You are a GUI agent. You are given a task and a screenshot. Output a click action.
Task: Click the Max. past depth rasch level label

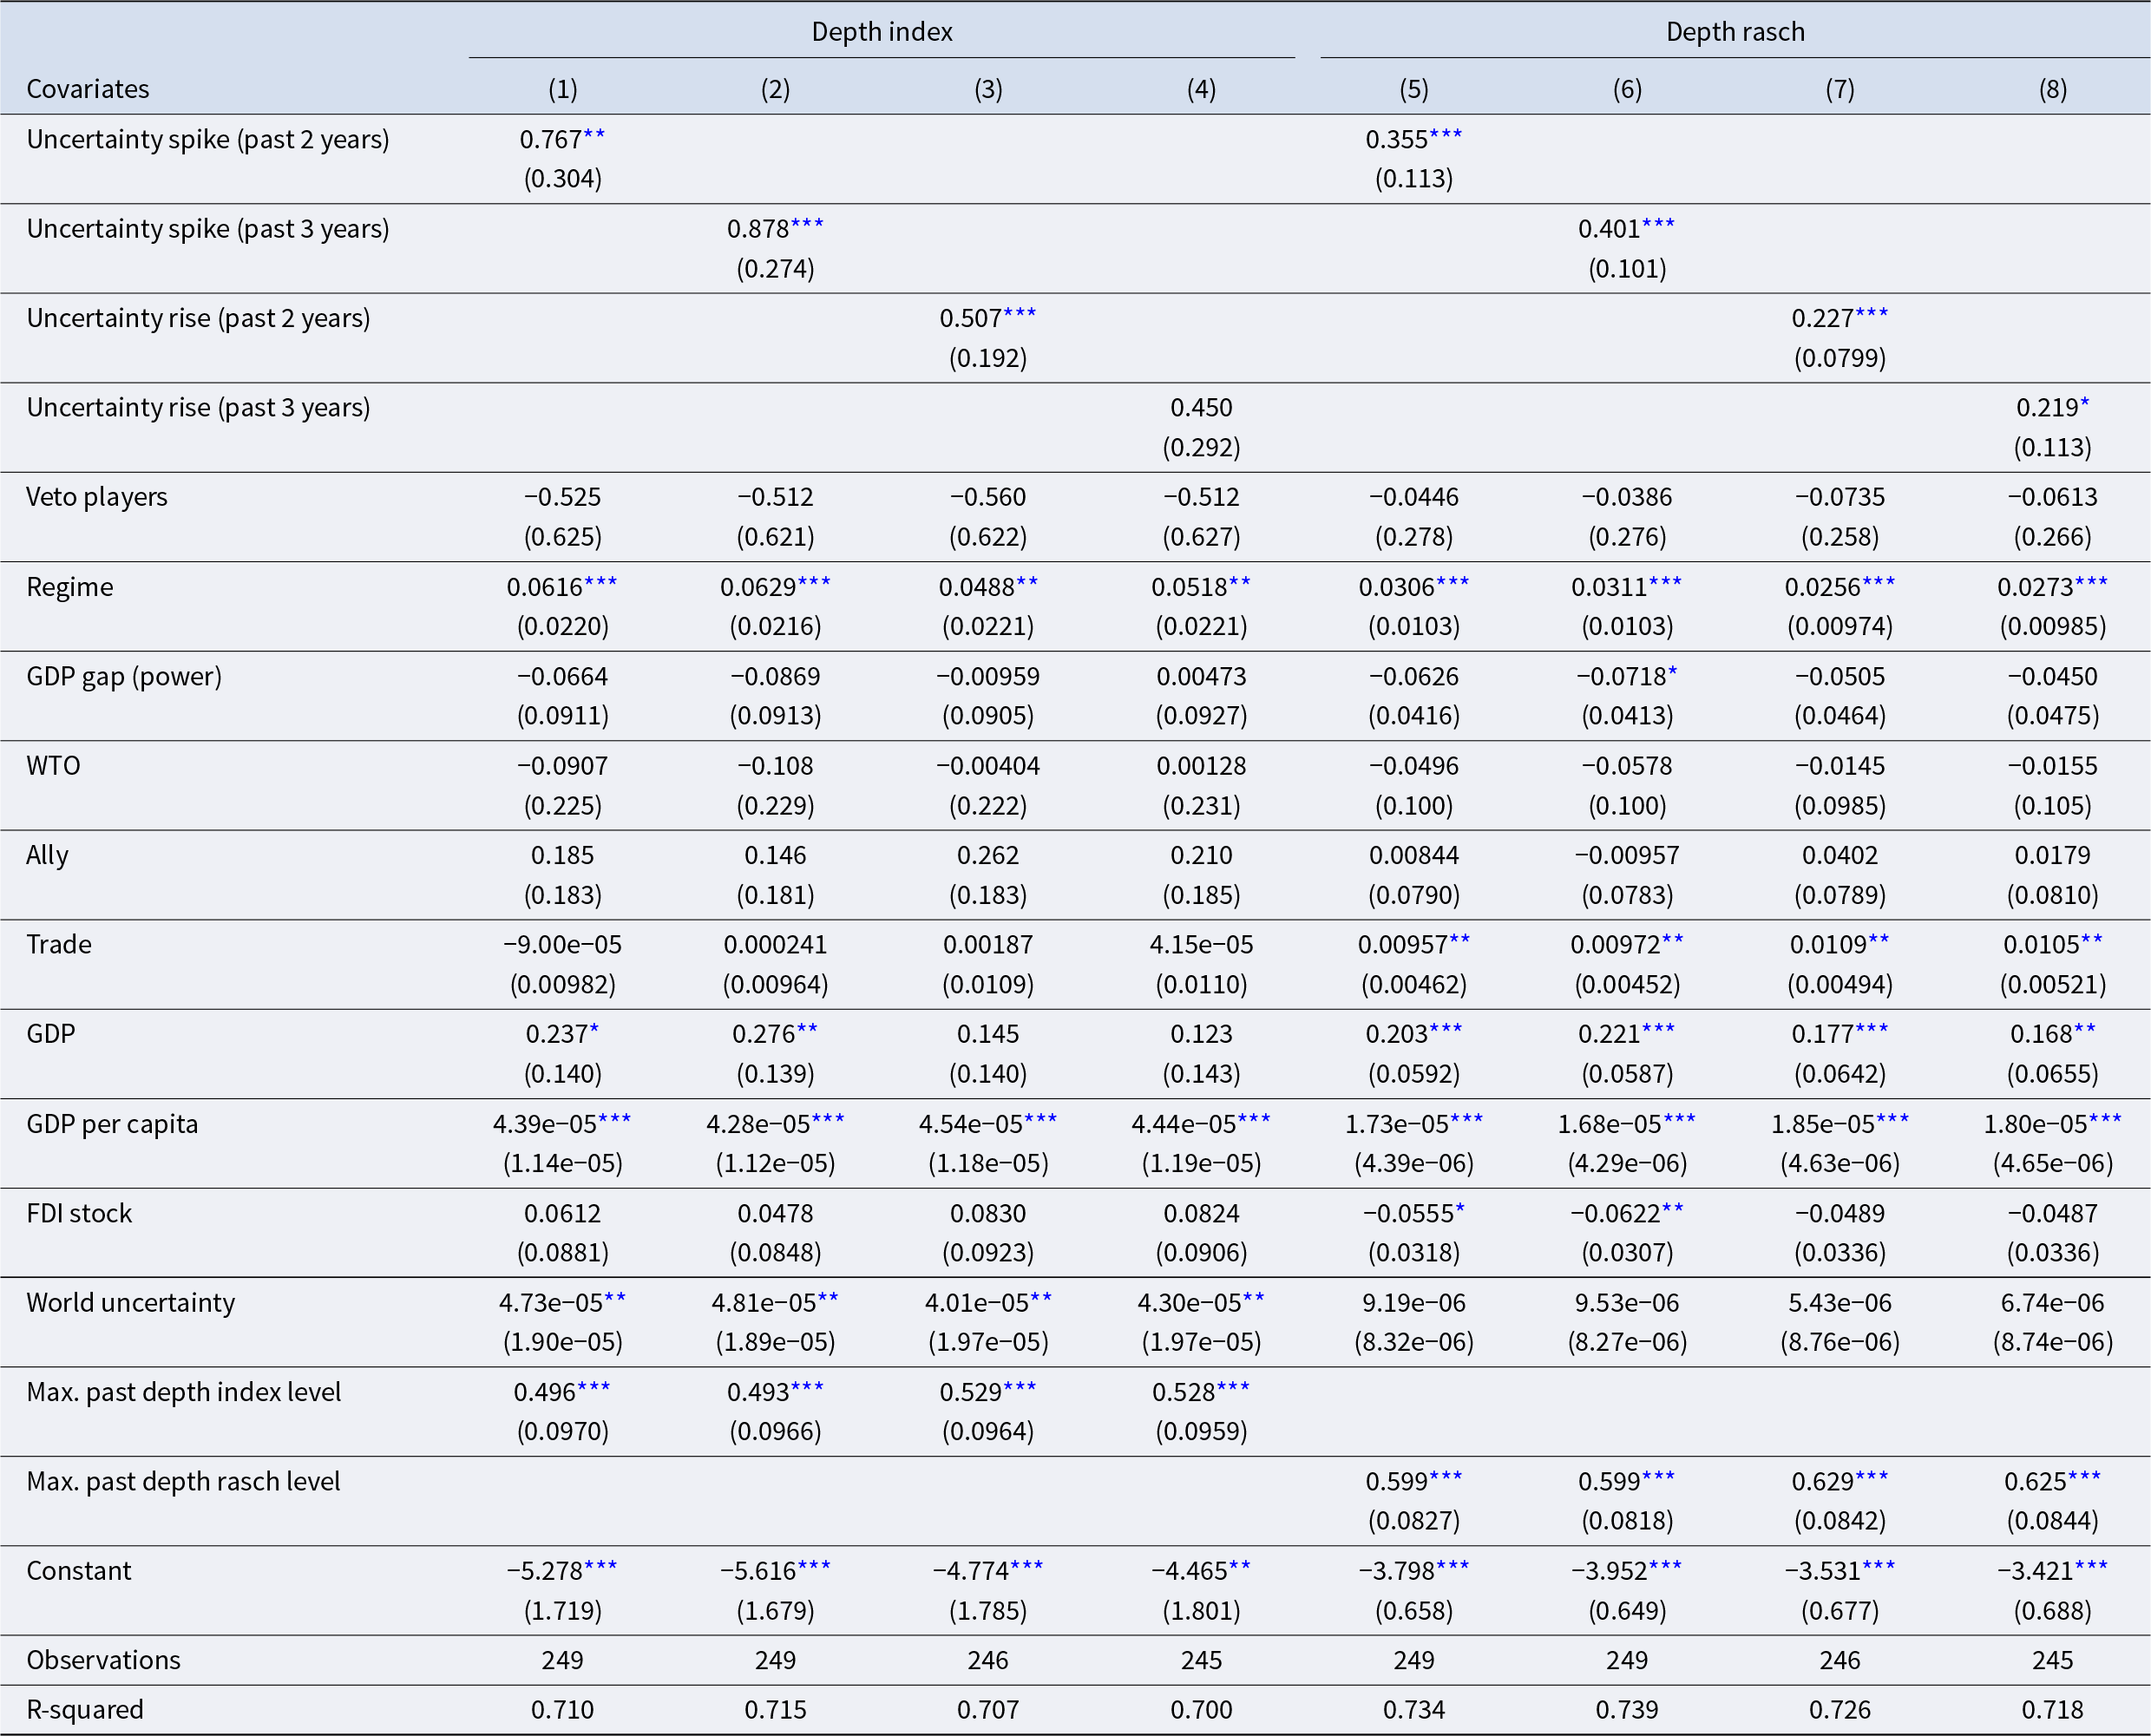coord(183,1482)
